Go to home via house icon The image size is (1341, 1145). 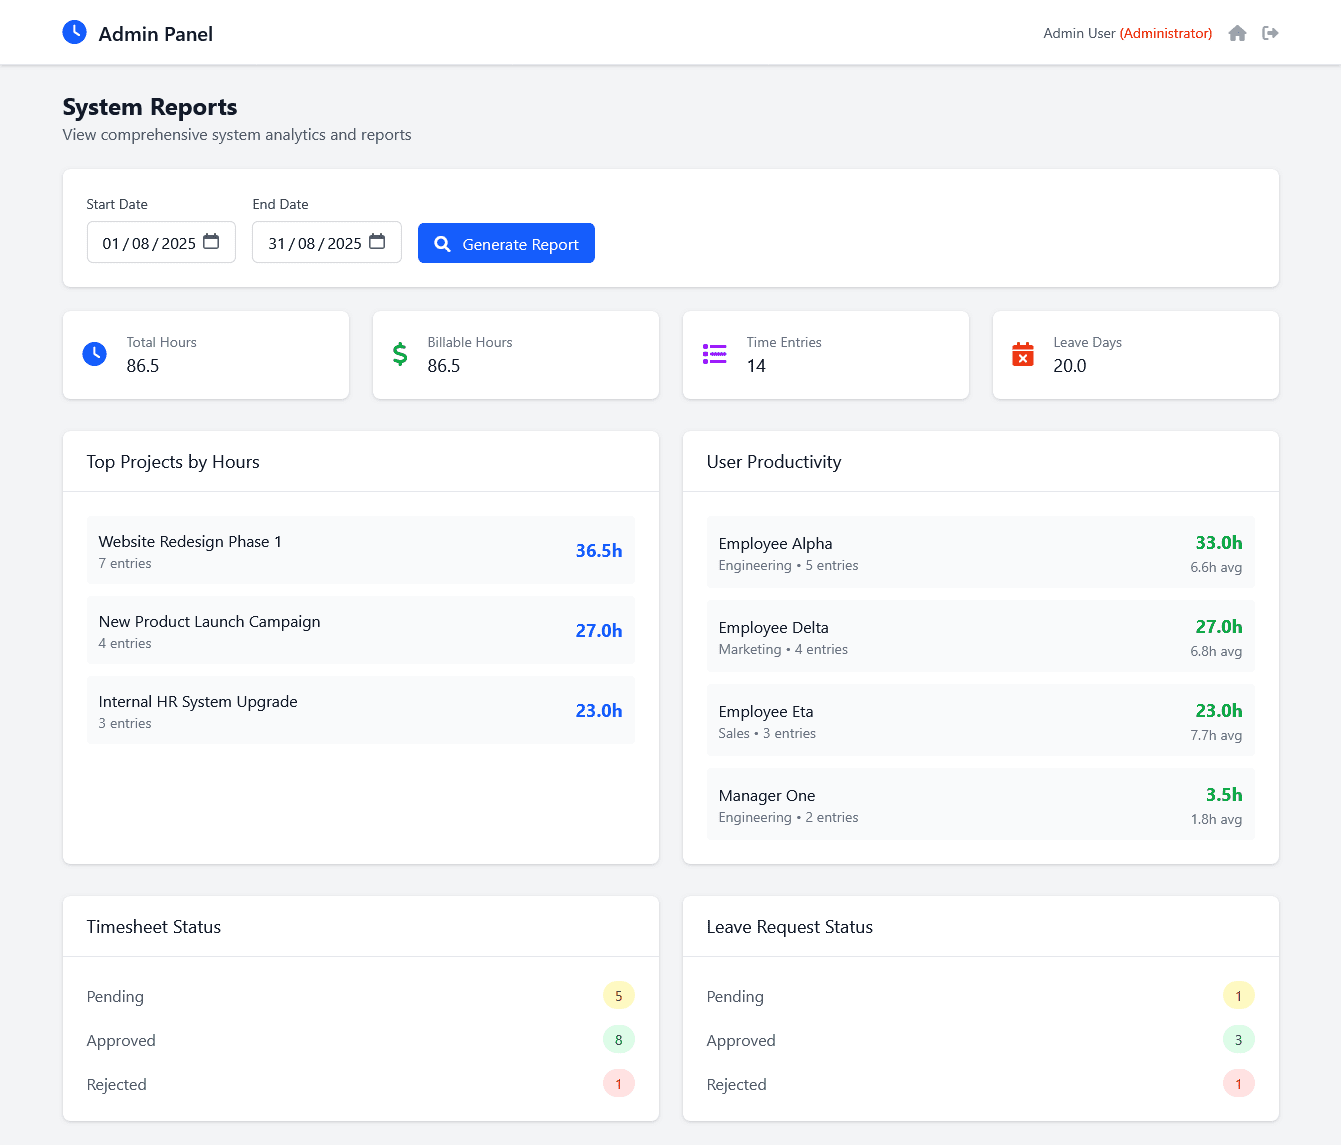point(1237,34)
